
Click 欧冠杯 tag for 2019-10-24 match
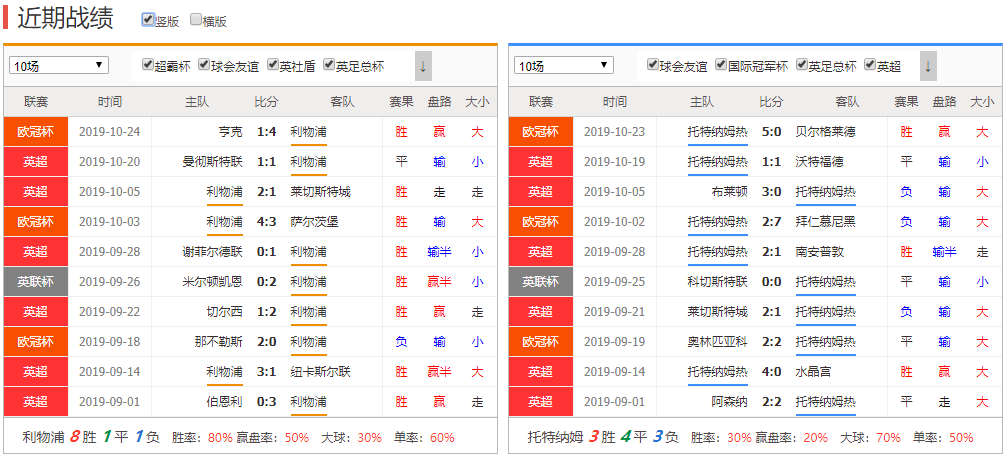pos(35,132)
